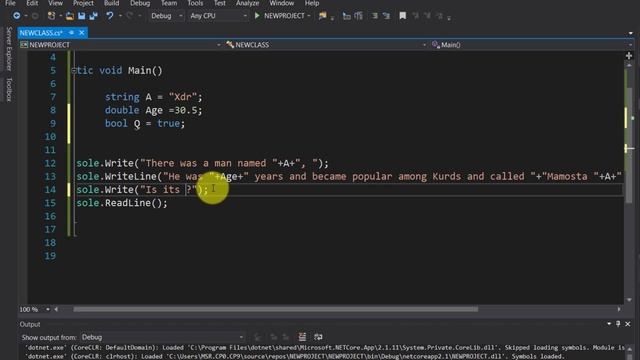Click the Uncomment Lines toolbar icon

click(358, 16)
